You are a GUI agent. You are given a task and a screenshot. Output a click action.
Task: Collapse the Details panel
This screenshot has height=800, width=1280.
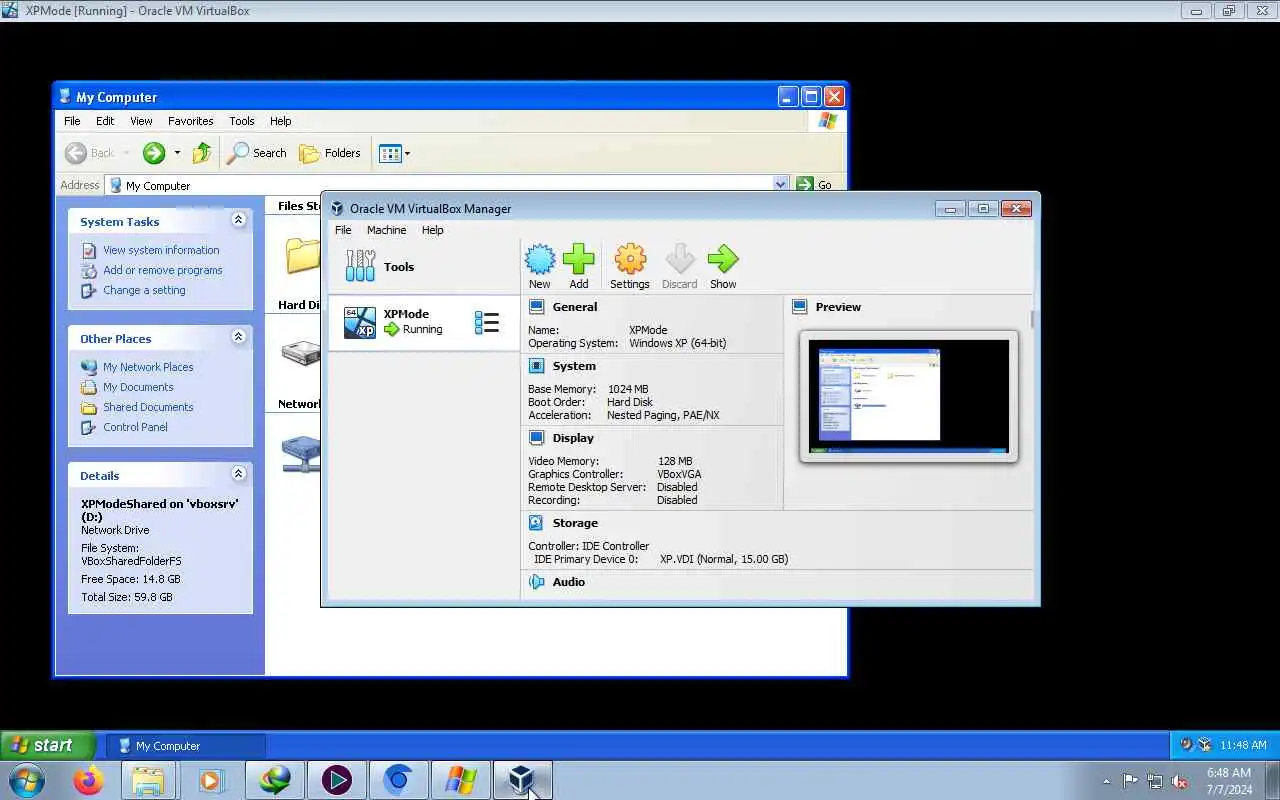(238, 474)
